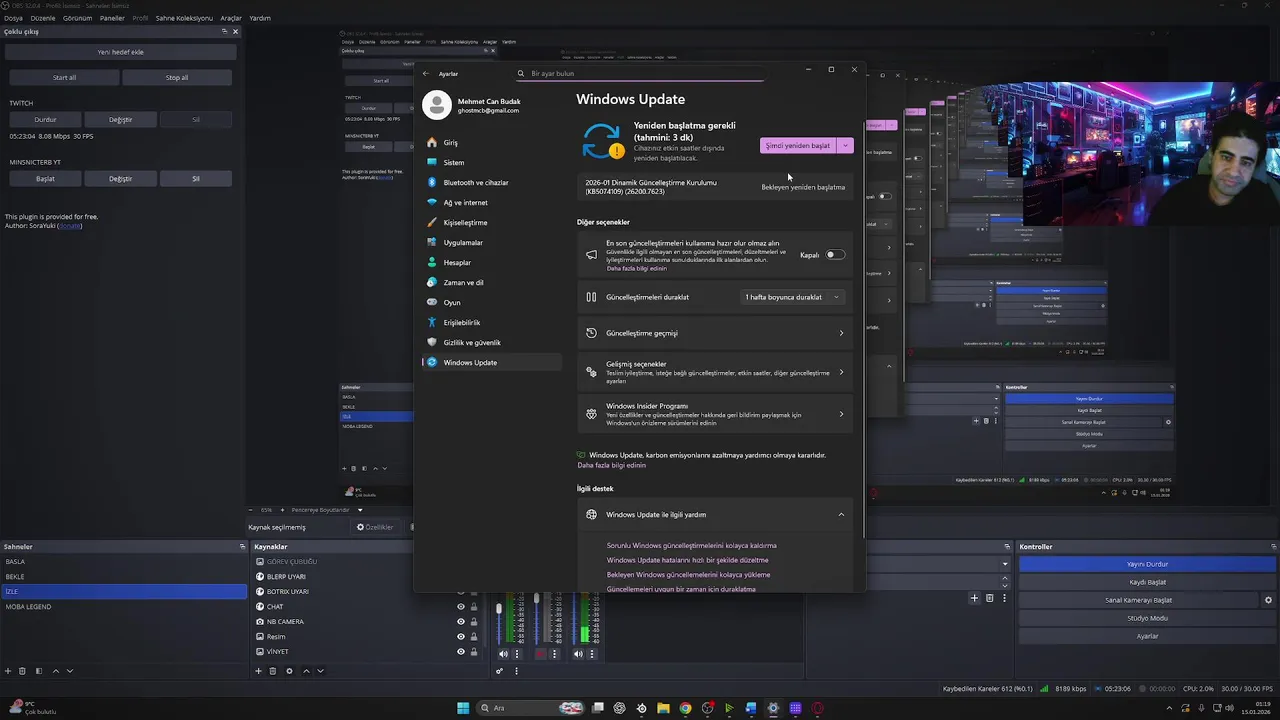Click 'Bir ayar bulun' search field
The image size is (1280, 720).
click(x=640, y=73)
